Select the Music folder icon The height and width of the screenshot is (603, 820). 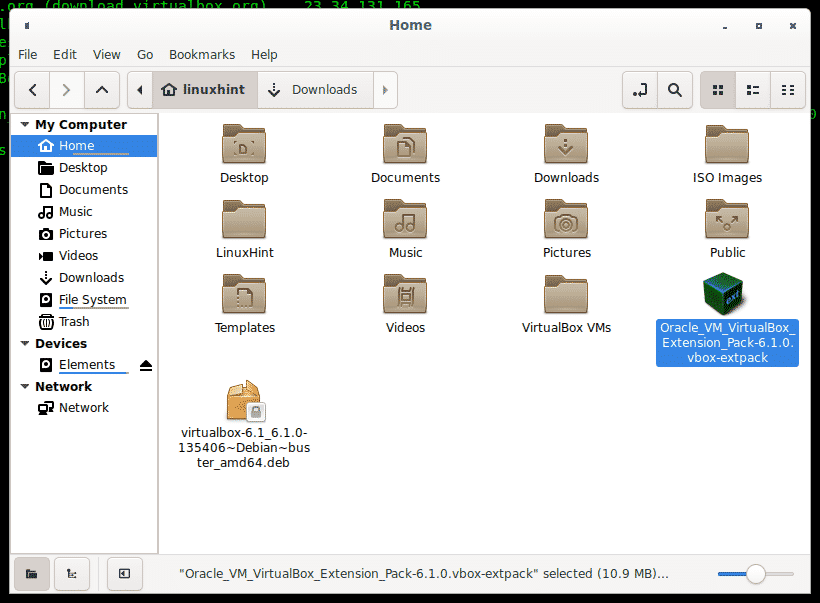coord(405,219)
